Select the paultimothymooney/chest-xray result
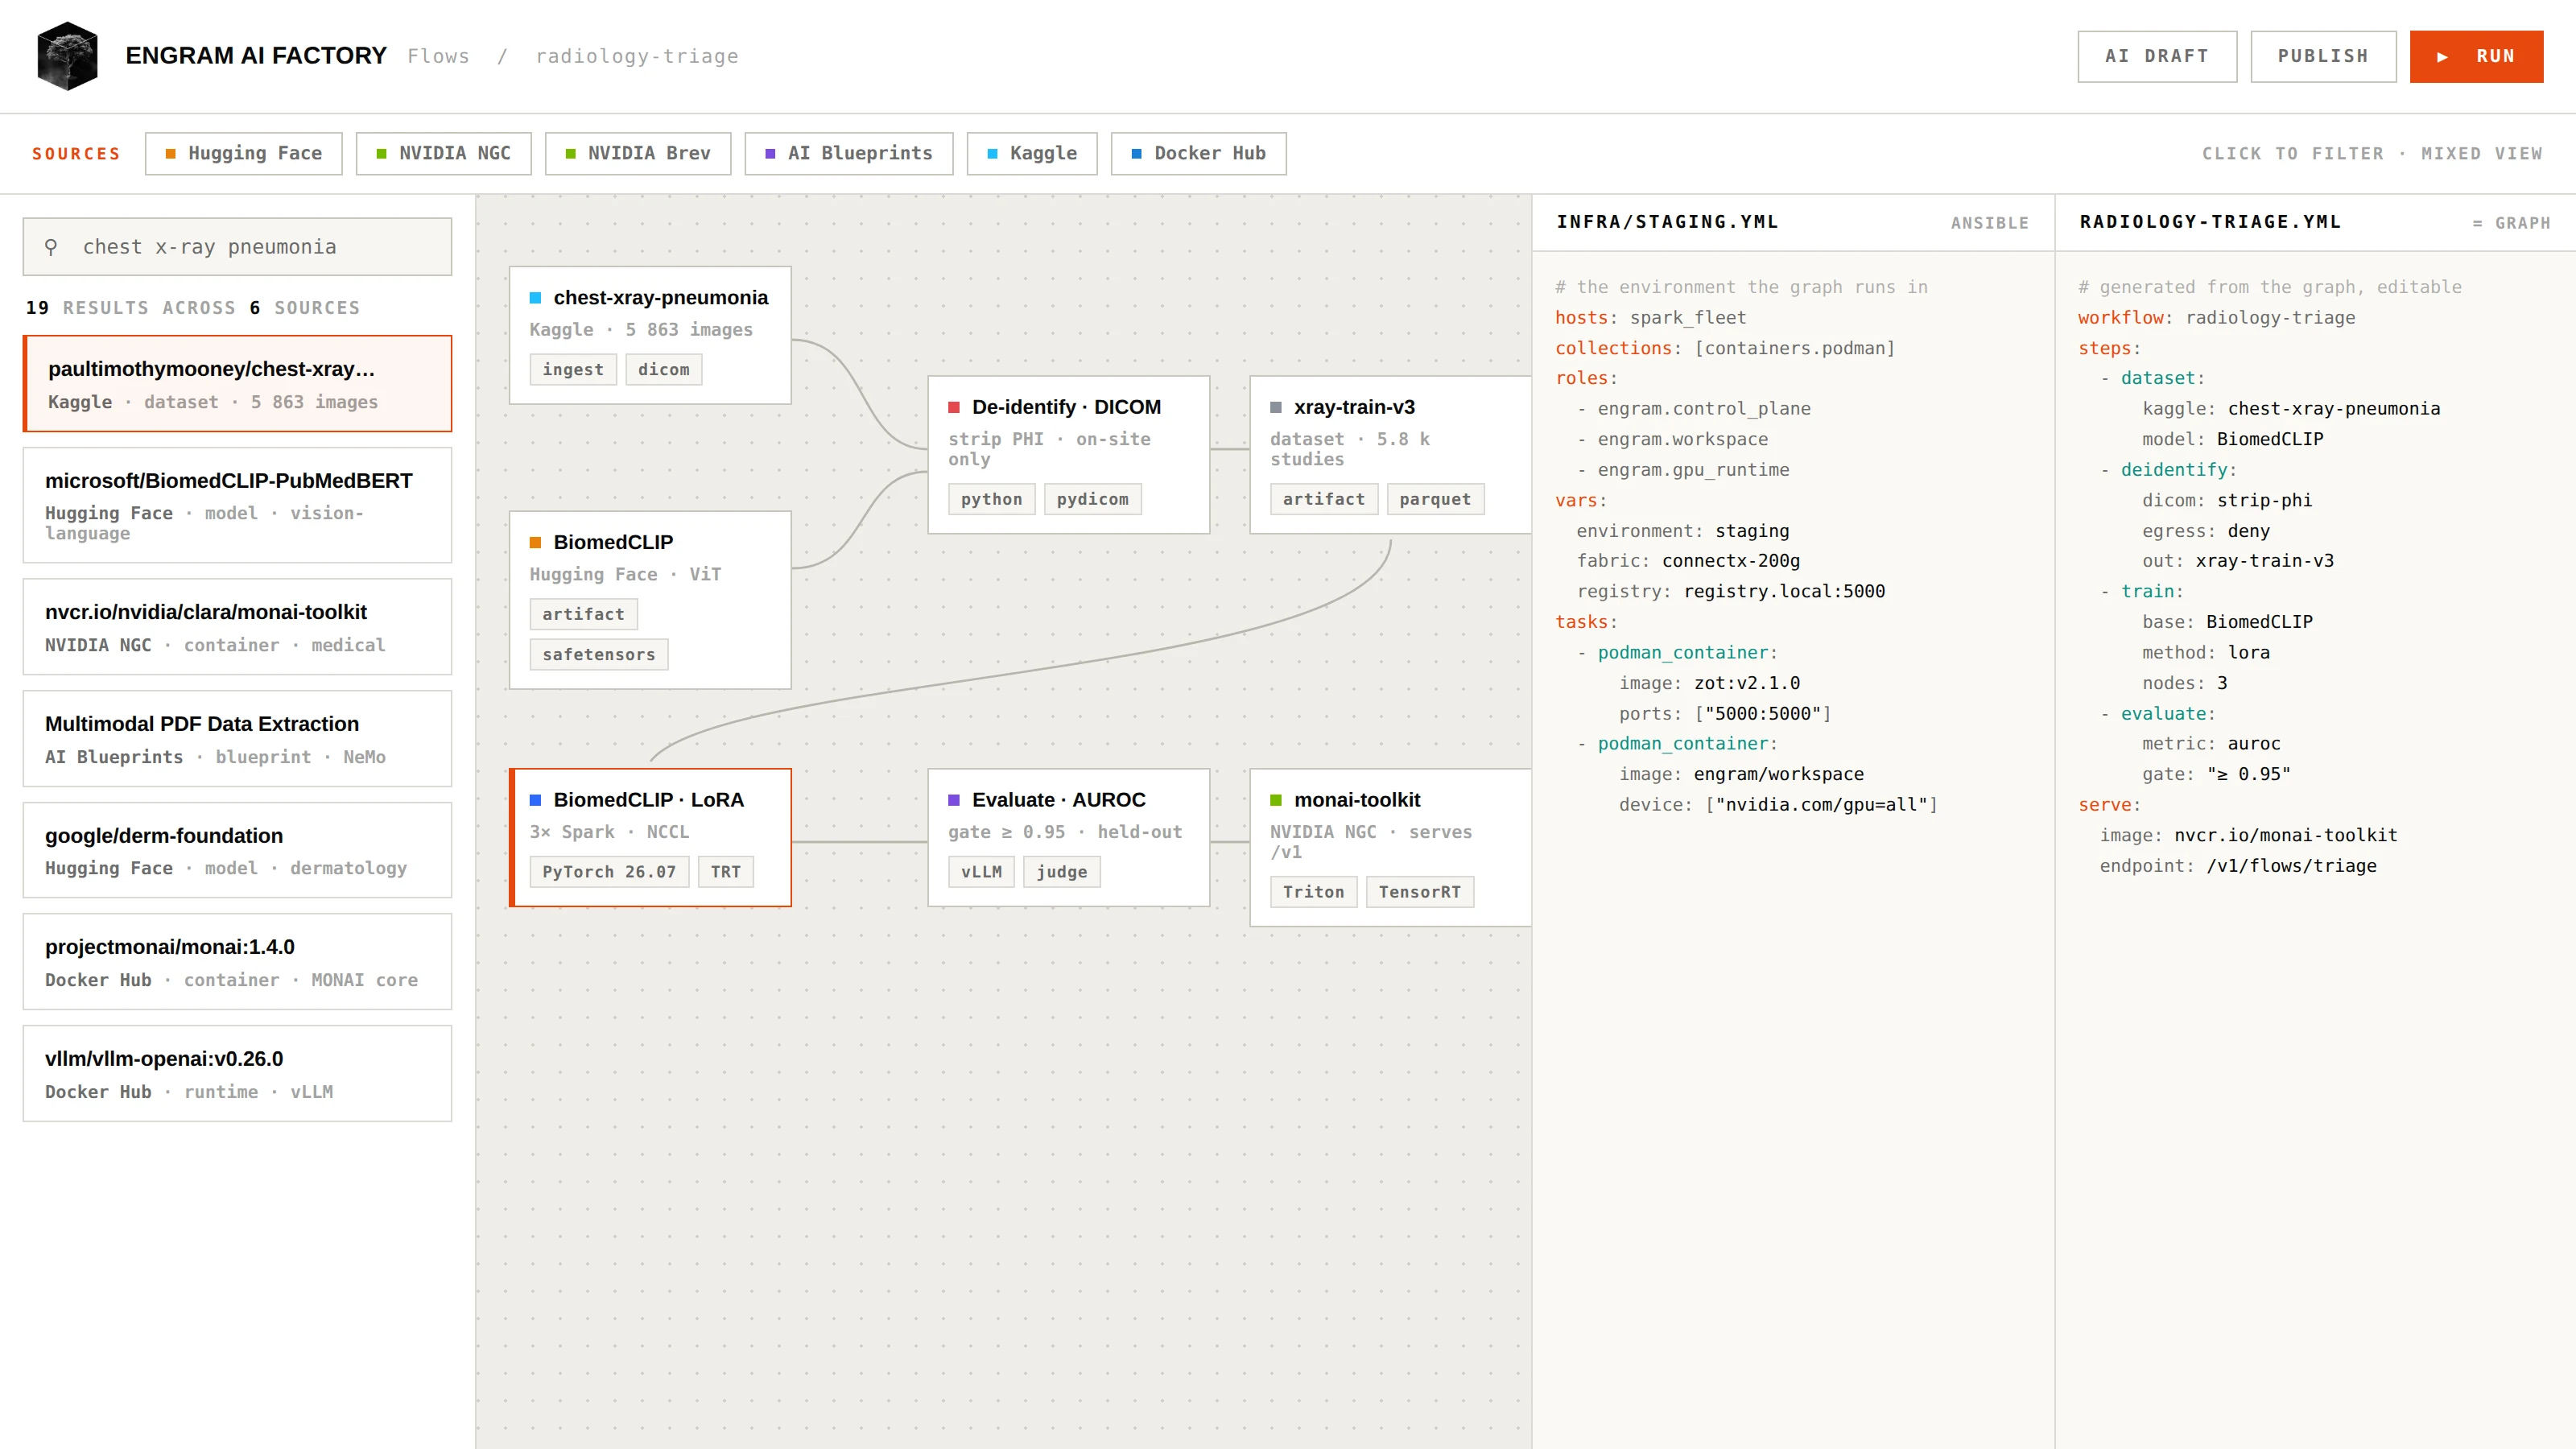2576x1449 pixels. [x=237, y=384]
